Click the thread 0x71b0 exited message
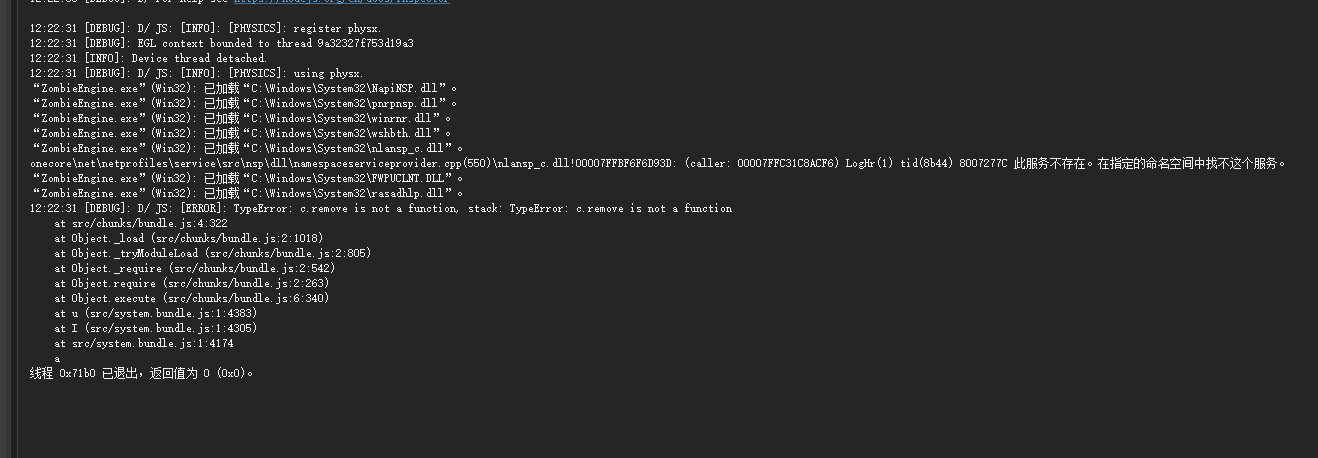This screenshot has width=1318, height=458. tap(142, 373)
